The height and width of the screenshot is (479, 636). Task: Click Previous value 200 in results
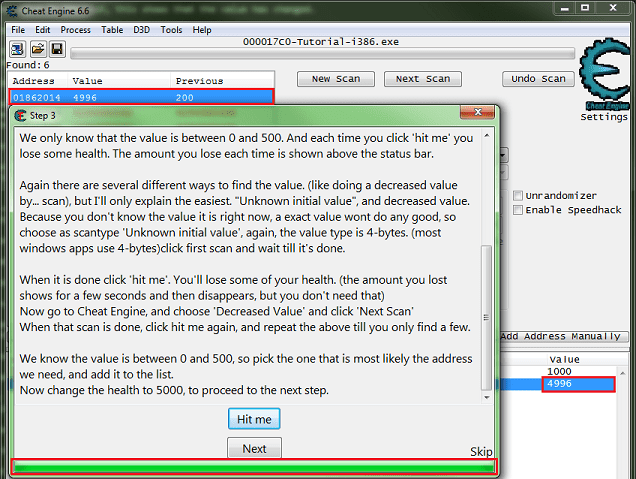[185, 98]
